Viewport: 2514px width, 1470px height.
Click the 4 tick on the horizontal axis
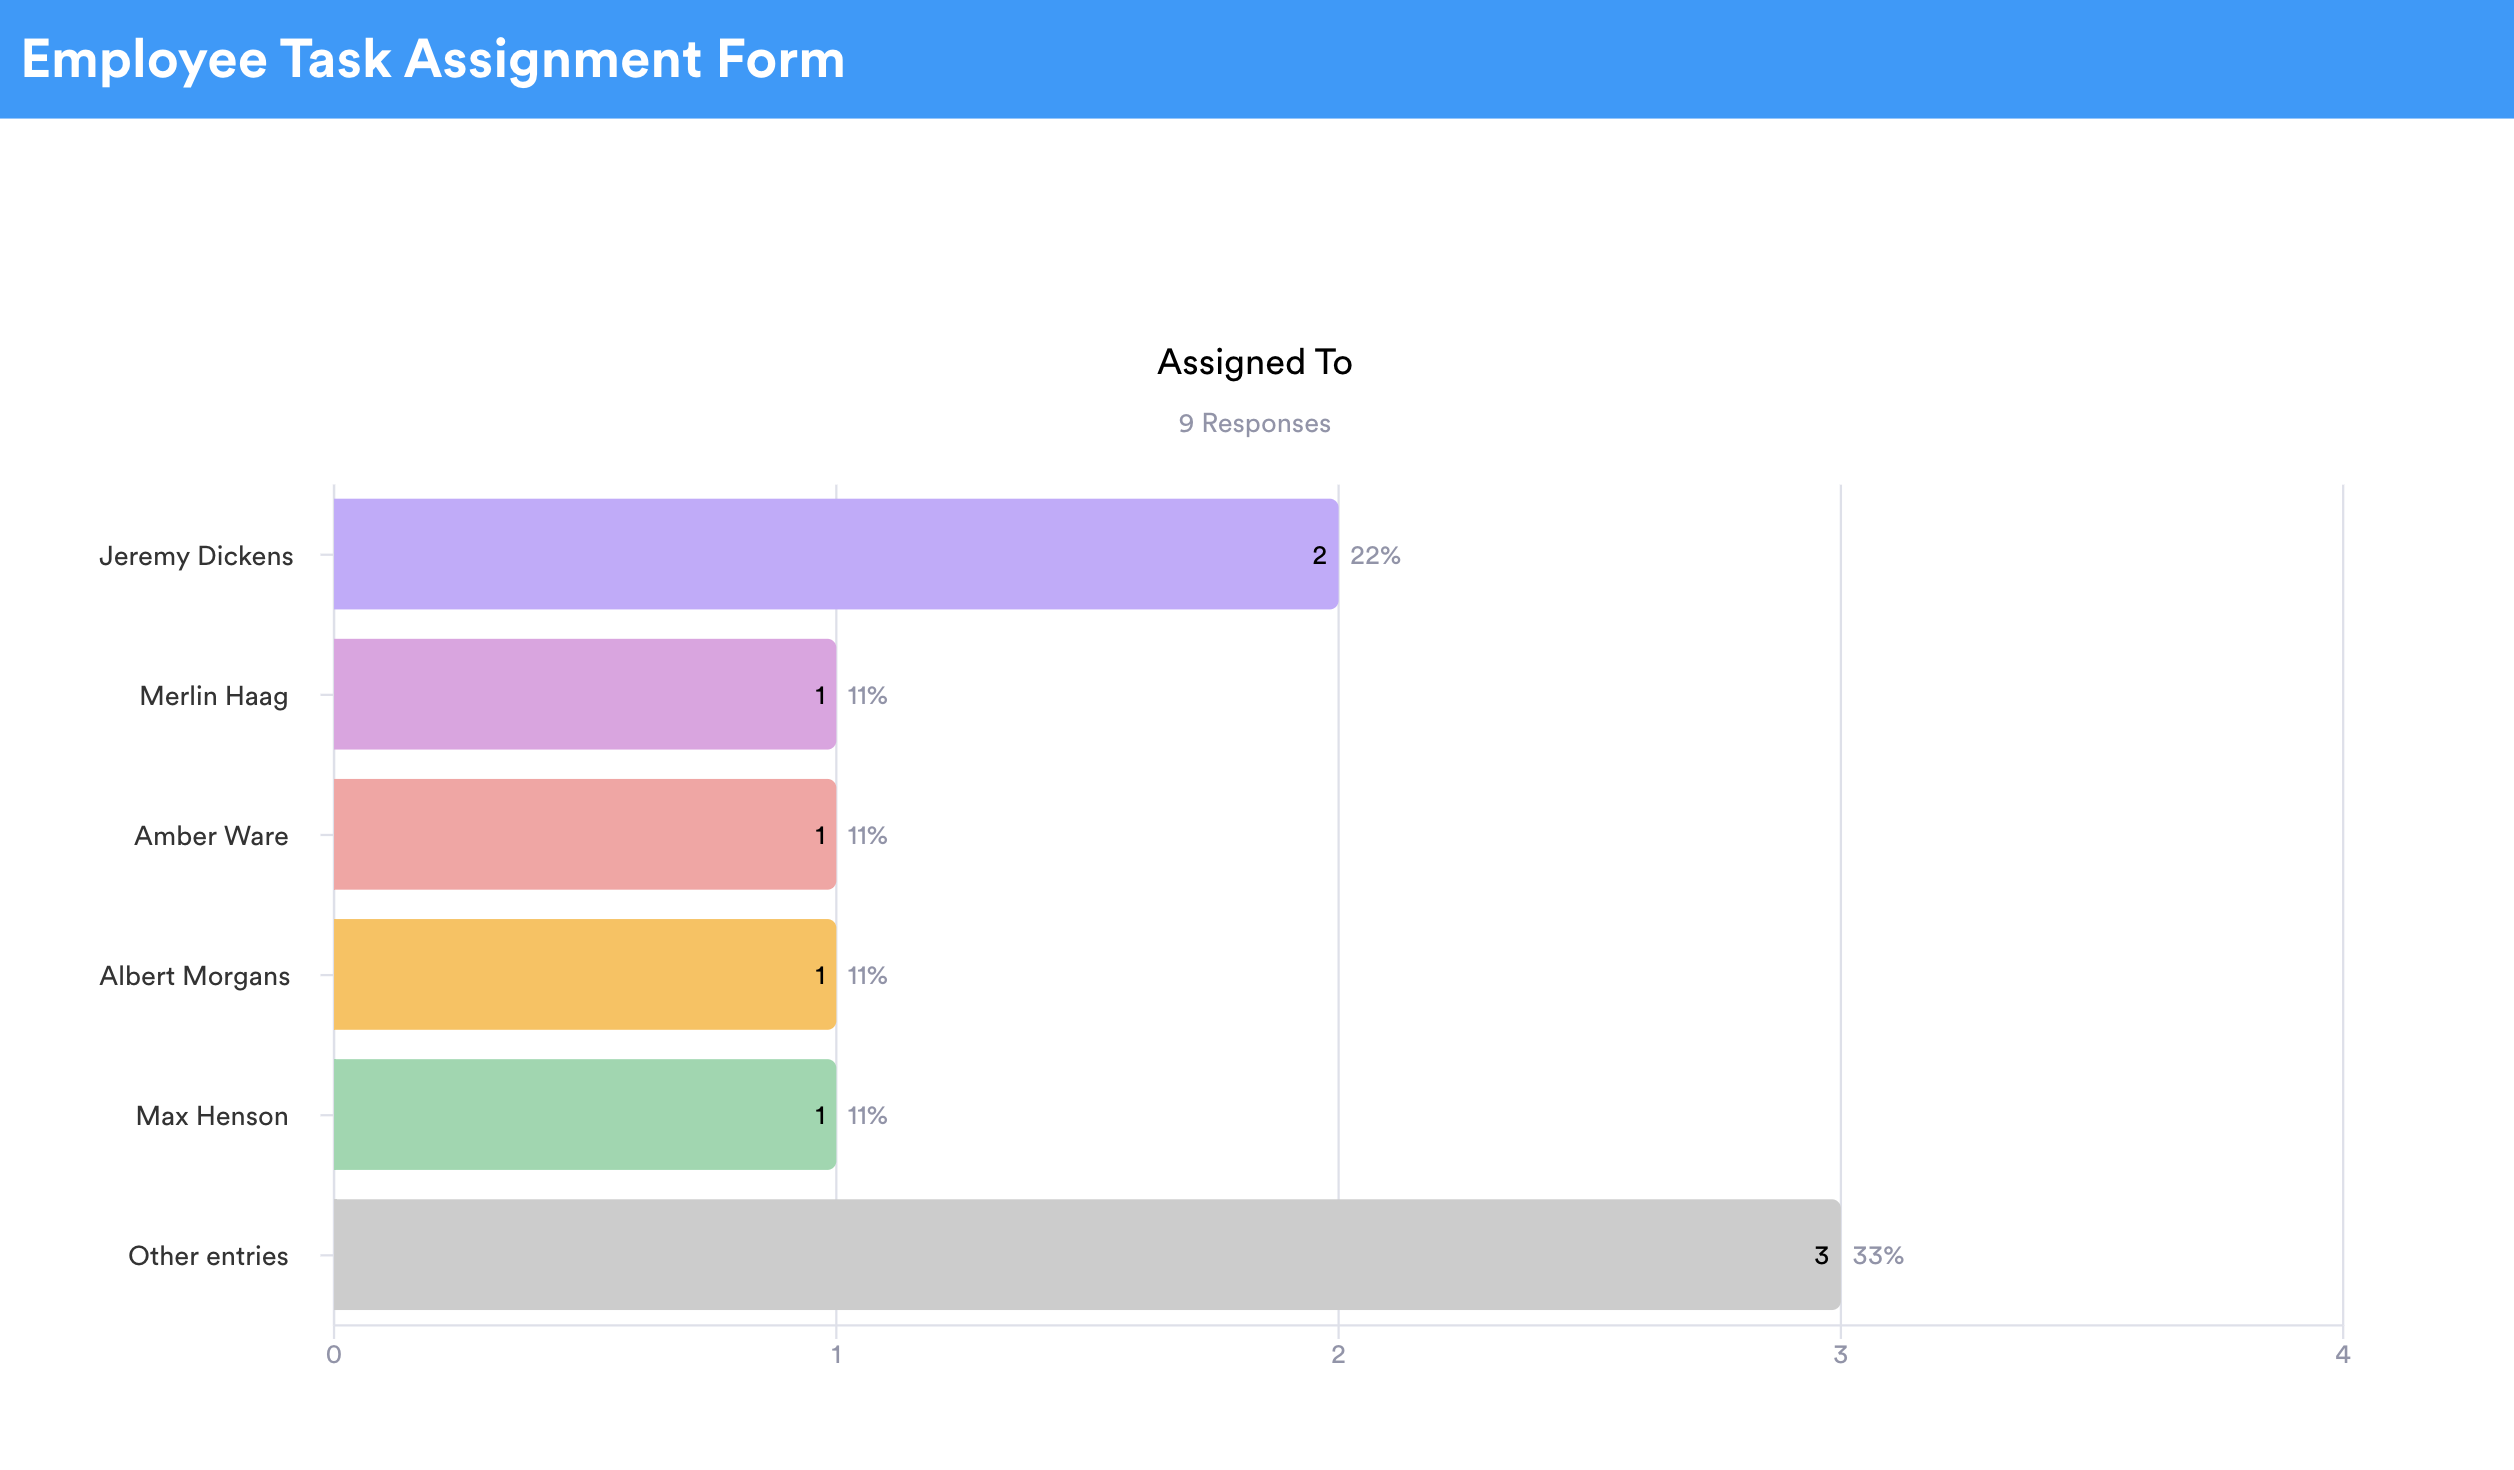(2342, 1355)
